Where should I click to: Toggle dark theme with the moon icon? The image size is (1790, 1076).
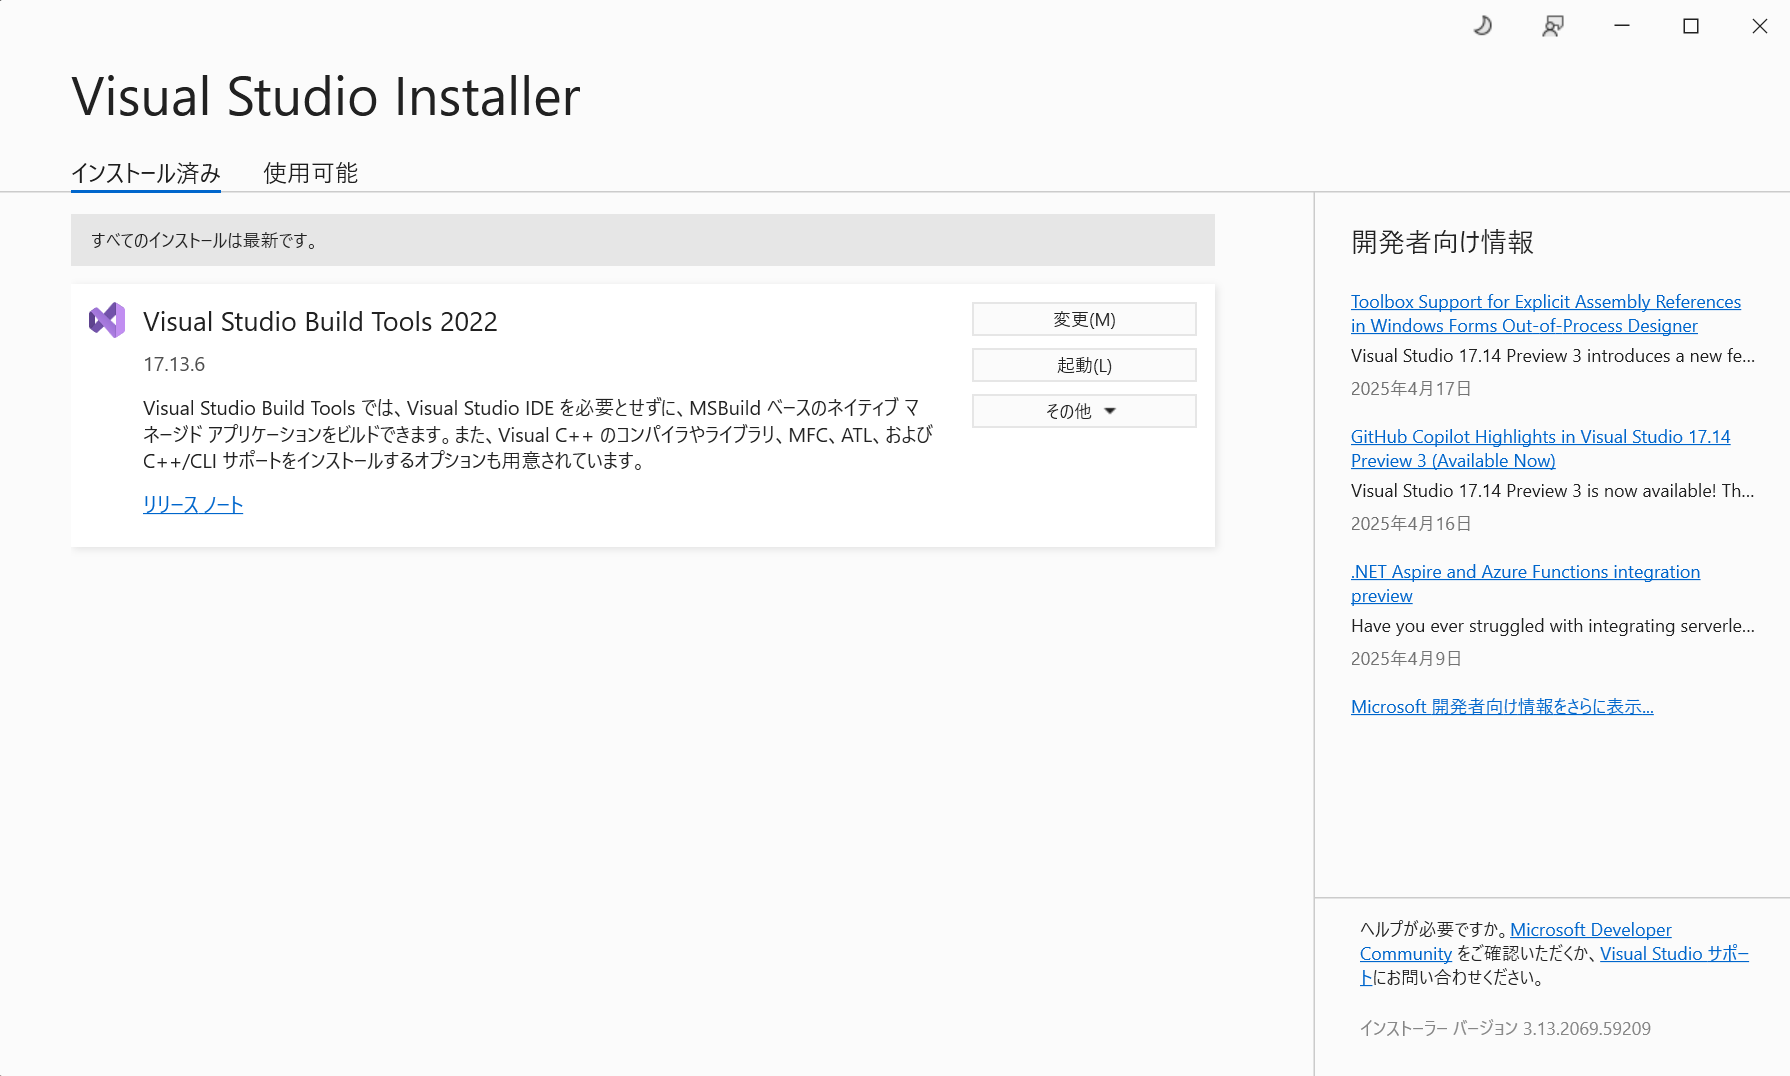[x=1483, y=26]
